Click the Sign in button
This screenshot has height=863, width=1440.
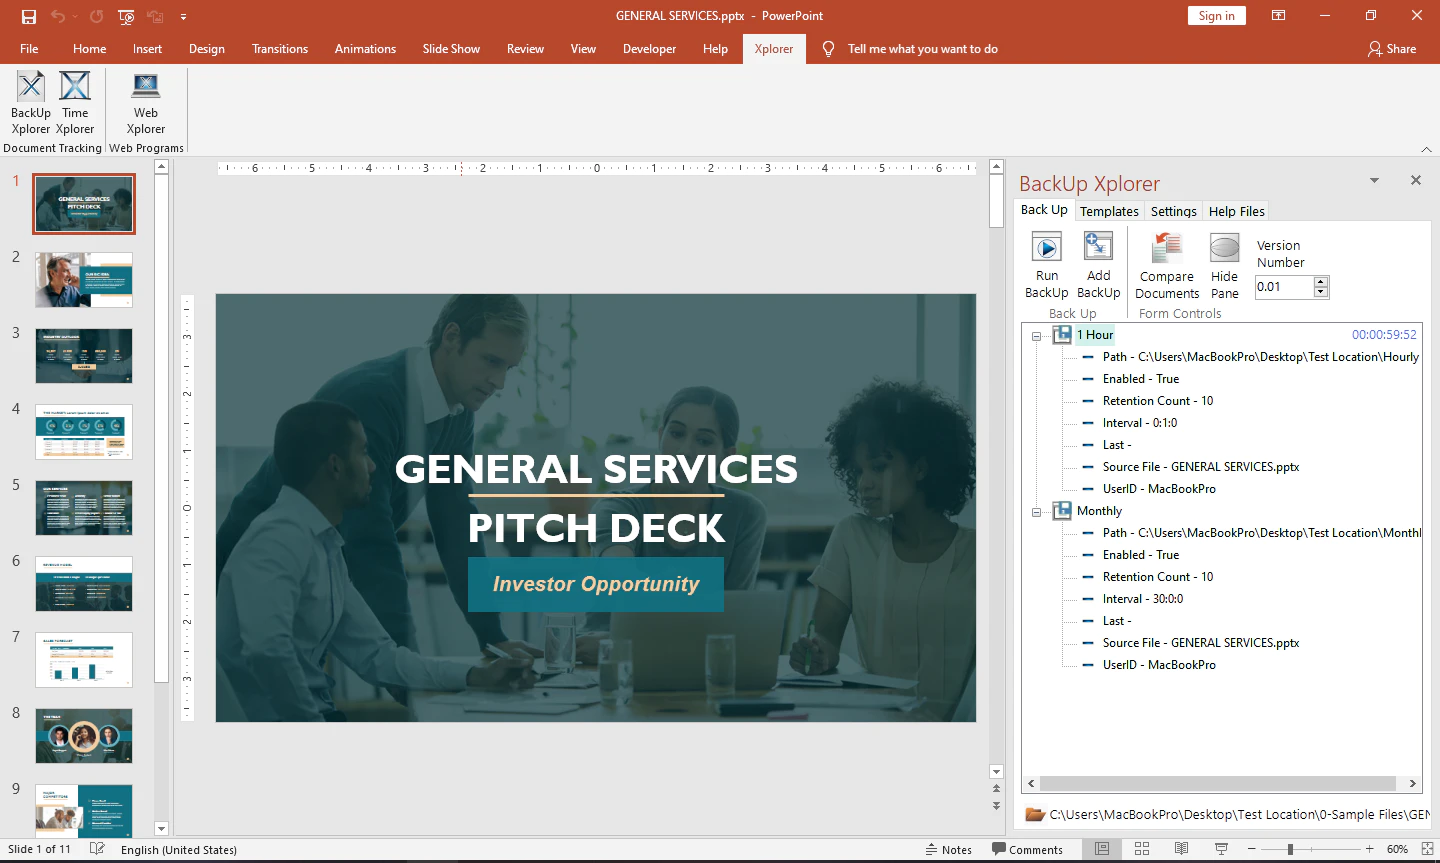click(x=1216, y=15)
